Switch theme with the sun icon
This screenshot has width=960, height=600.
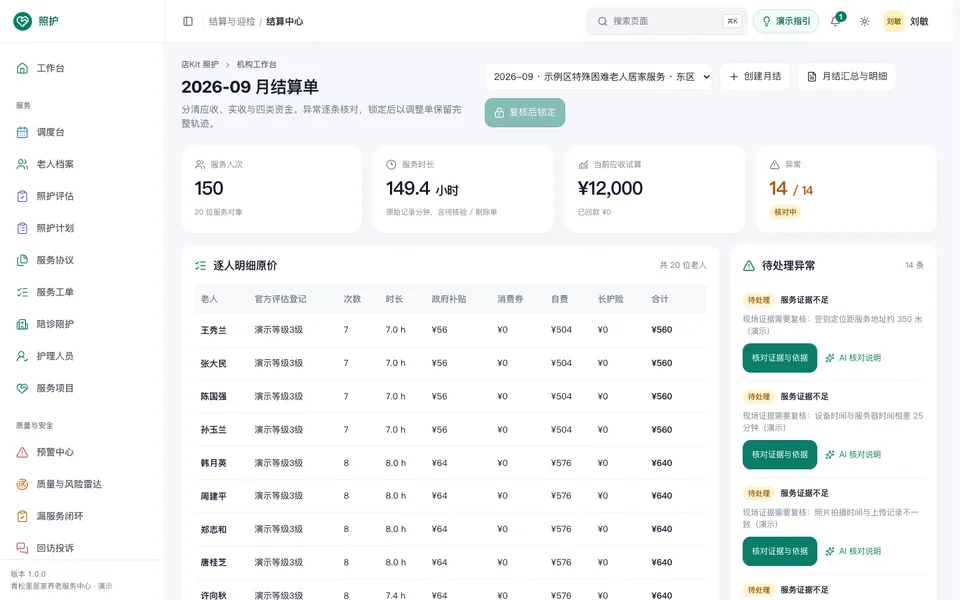(864, 21)
